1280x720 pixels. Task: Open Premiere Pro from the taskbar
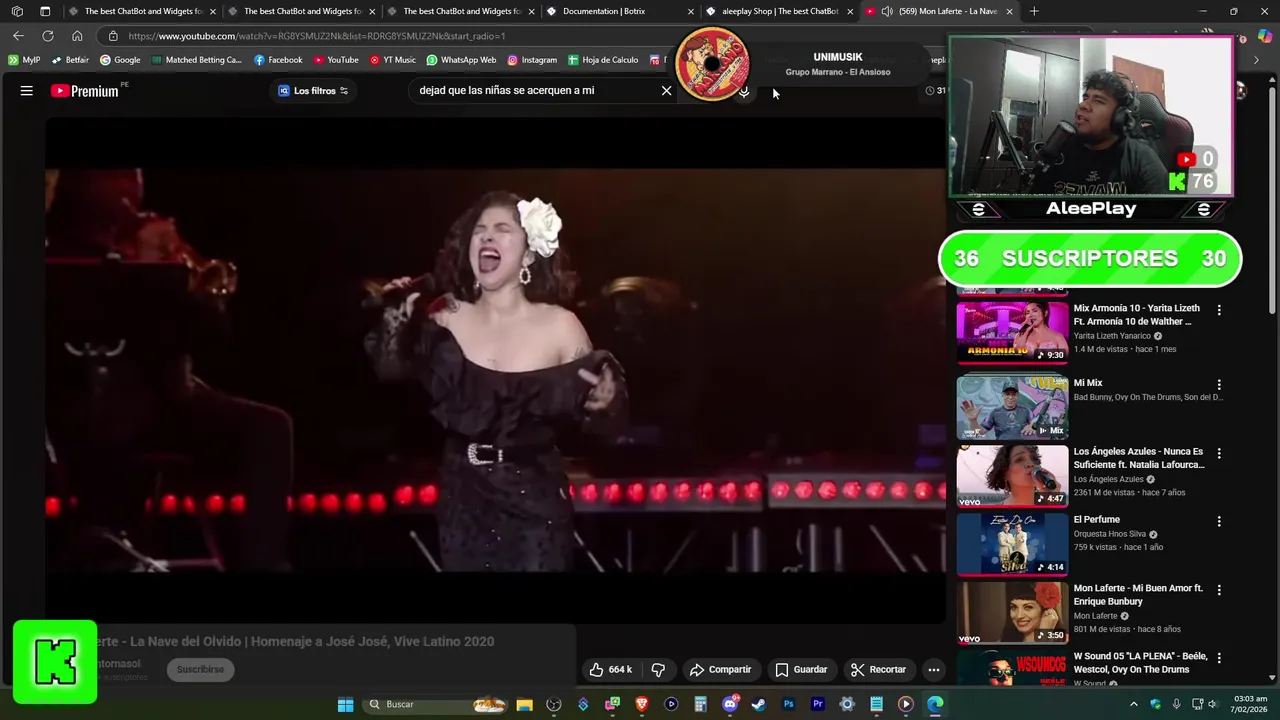click(818, 704)
